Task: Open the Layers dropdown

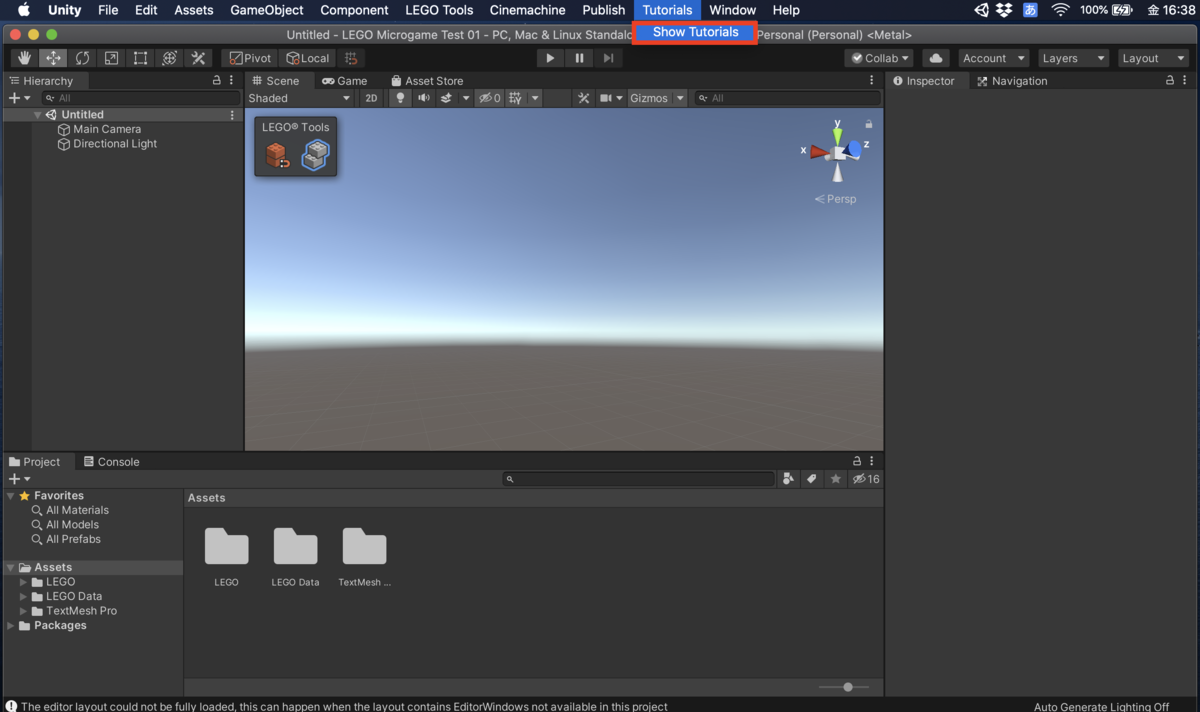Action: click(1073, 58)
